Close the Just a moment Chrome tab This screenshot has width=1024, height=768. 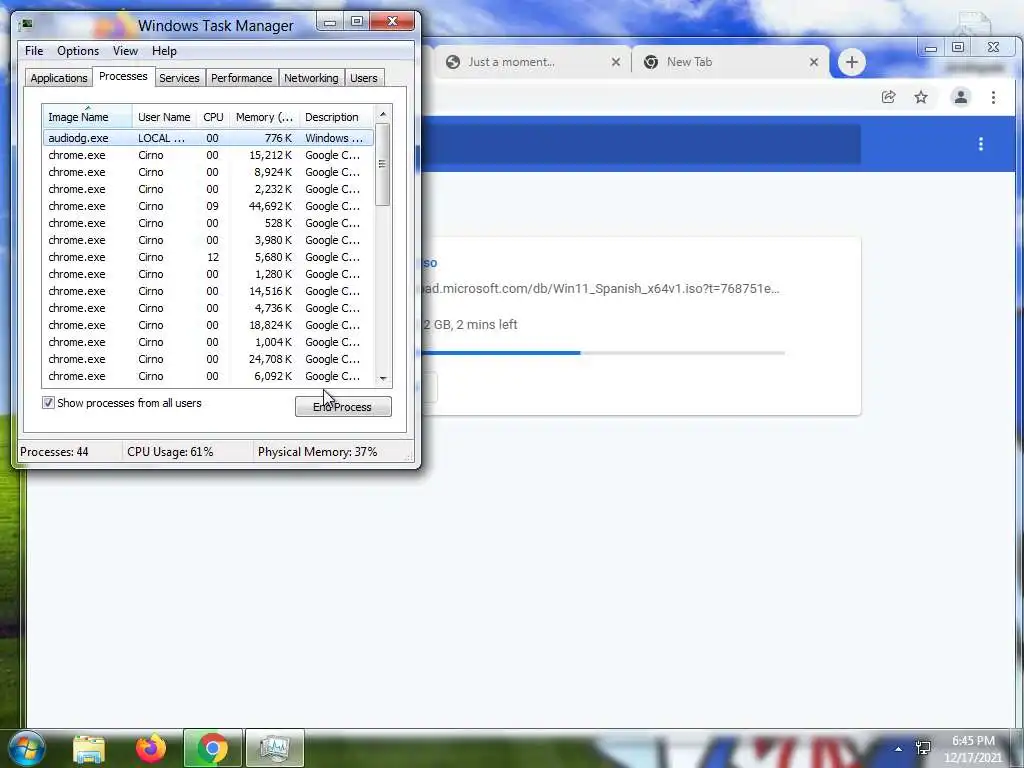coord(615,62)
